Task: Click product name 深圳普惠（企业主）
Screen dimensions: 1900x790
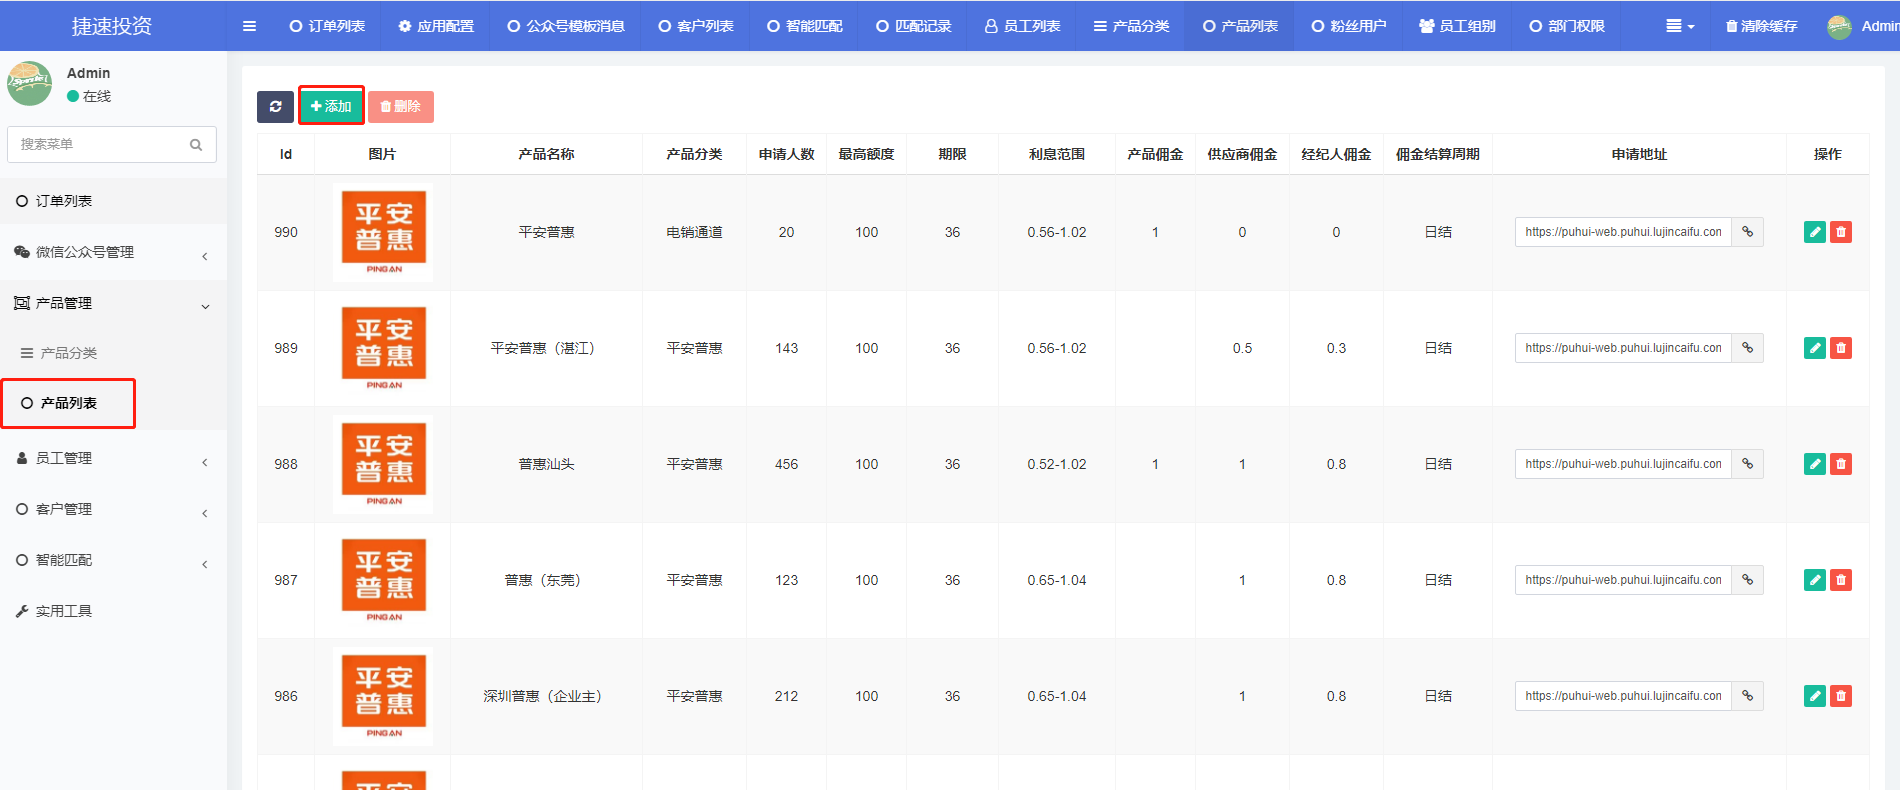Action: pos(546,696)
